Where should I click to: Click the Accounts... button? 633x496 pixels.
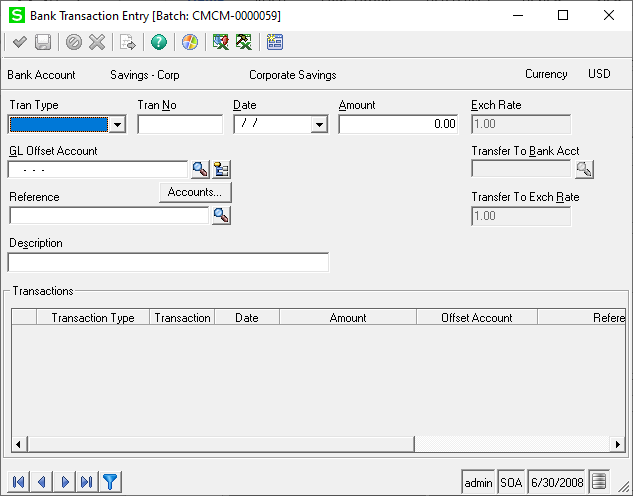tap(195, 192)
